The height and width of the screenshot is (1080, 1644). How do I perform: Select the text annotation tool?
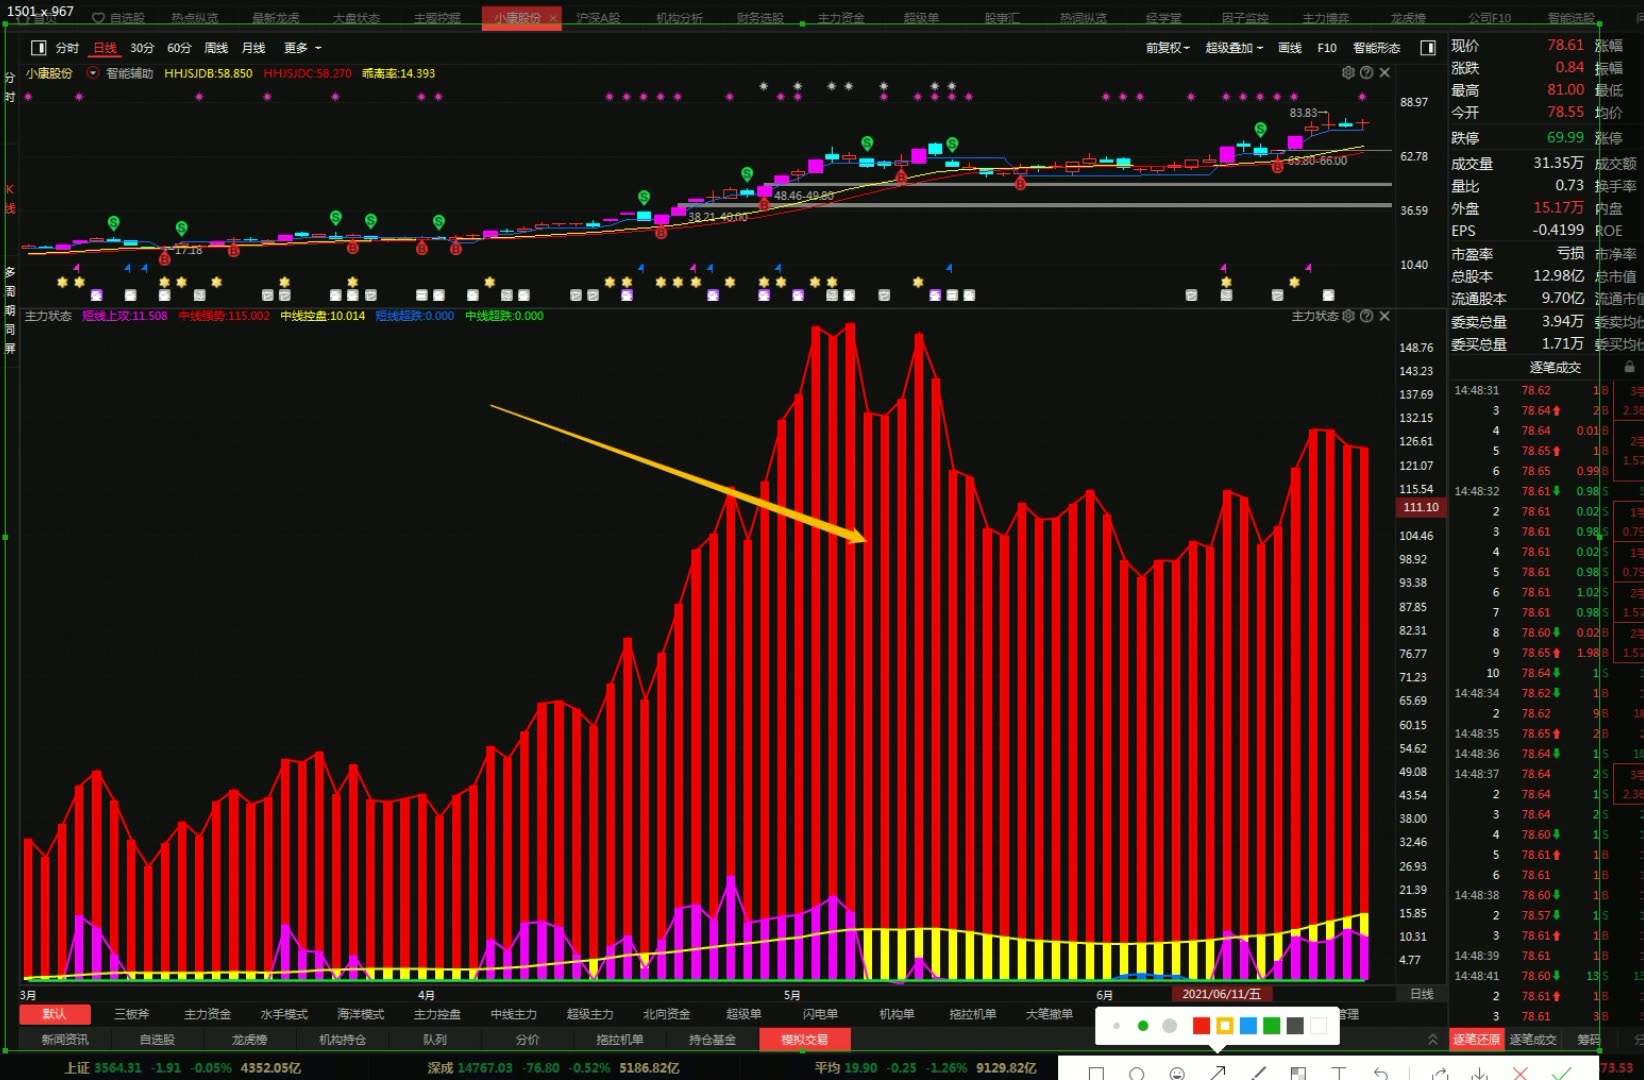pos(1339,1074)
